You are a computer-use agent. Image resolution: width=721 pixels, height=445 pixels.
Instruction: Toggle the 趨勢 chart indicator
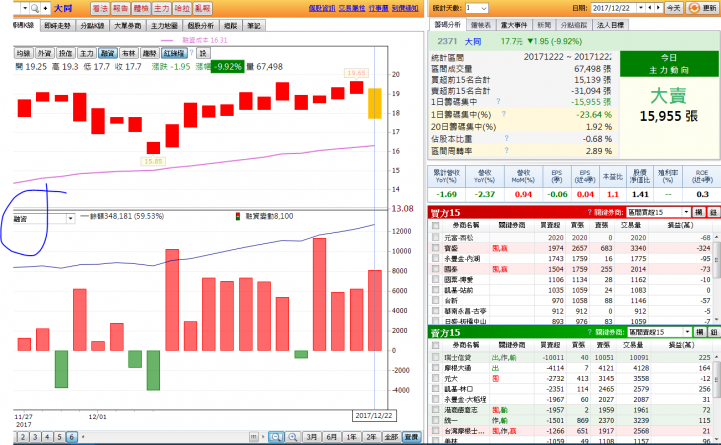tap(149, 53)
